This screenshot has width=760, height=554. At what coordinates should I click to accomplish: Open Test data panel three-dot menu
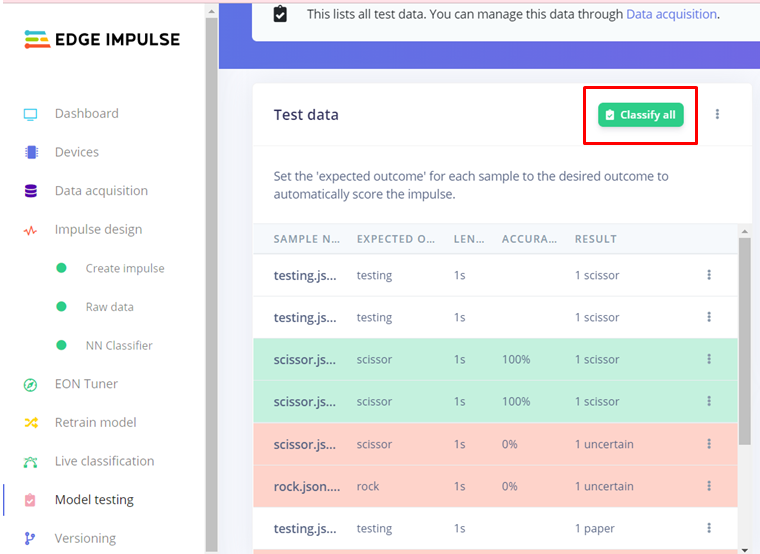[x=717, y=114]
